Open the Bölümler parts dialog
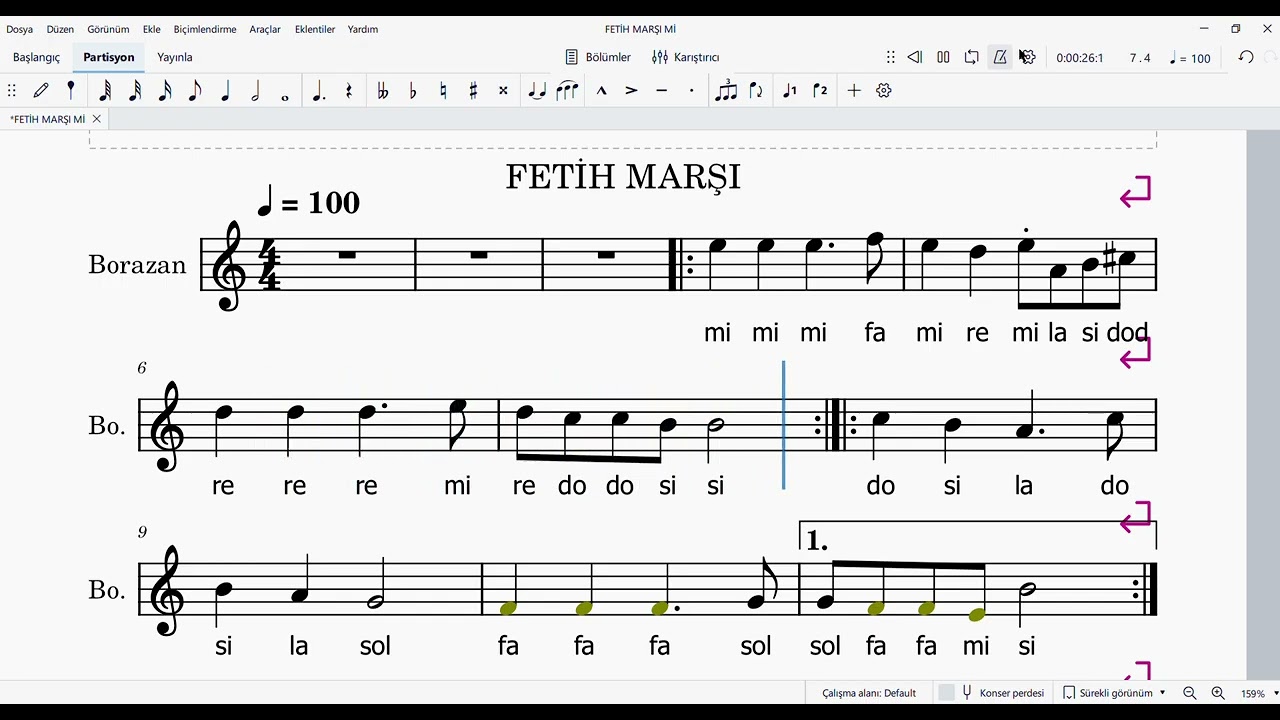Screen dimensions: 1280x720 598,57
